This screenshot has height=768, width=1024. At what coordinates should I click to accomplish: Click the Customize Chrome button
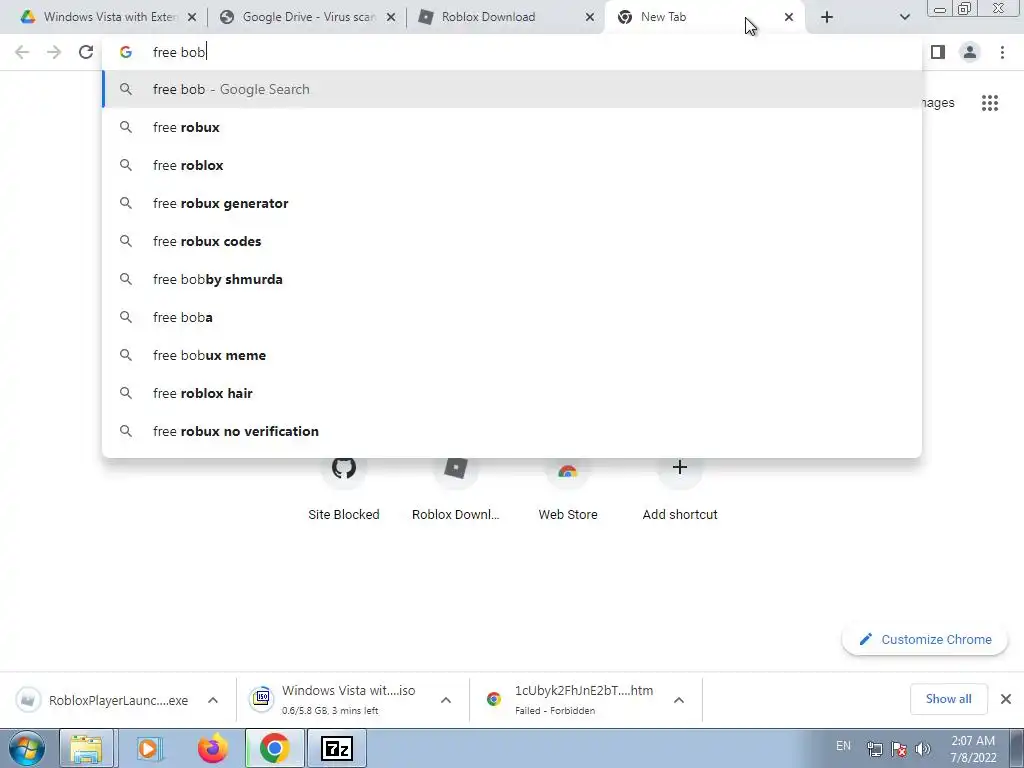(x=925, y=639)
